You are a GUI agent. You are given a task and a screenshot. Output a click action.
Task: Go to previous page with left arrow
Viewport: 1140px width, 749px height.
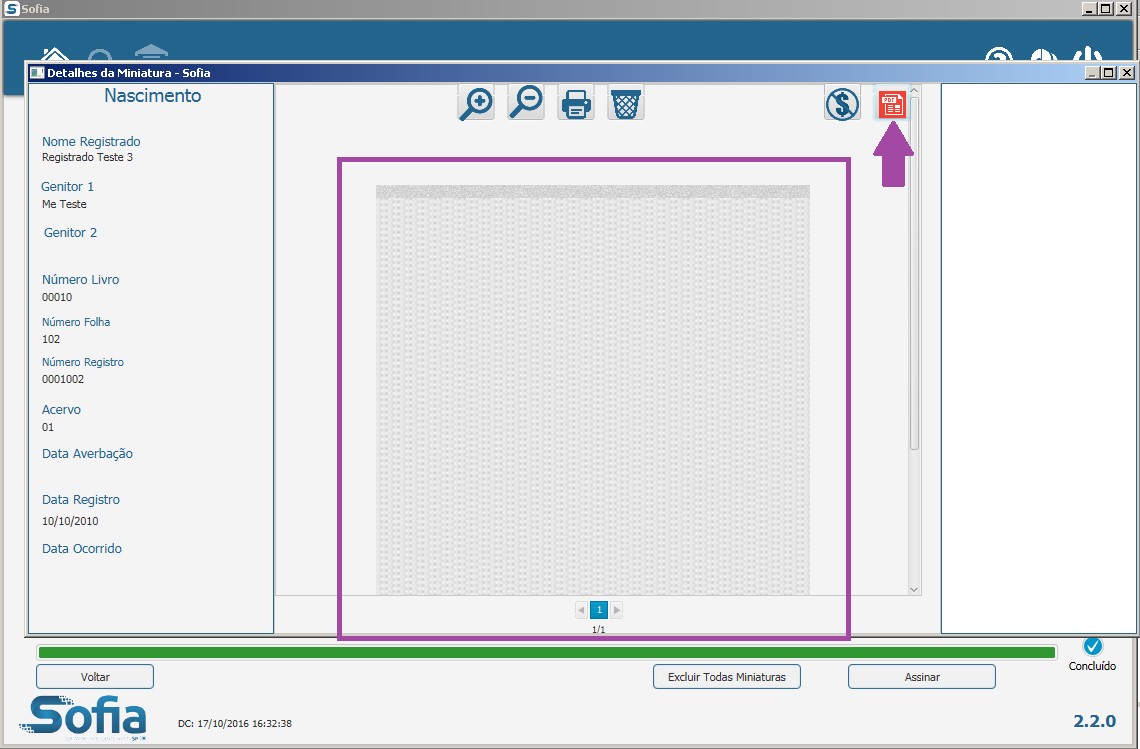coord(581,609)
